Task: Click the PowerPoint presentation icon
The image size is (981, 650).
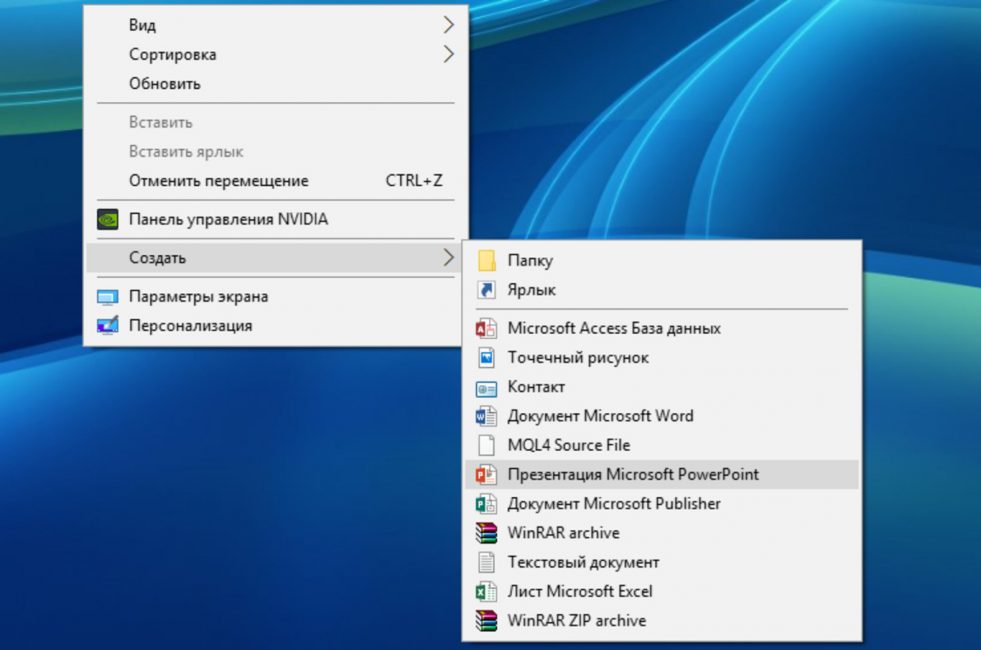Action: [487, 475]
